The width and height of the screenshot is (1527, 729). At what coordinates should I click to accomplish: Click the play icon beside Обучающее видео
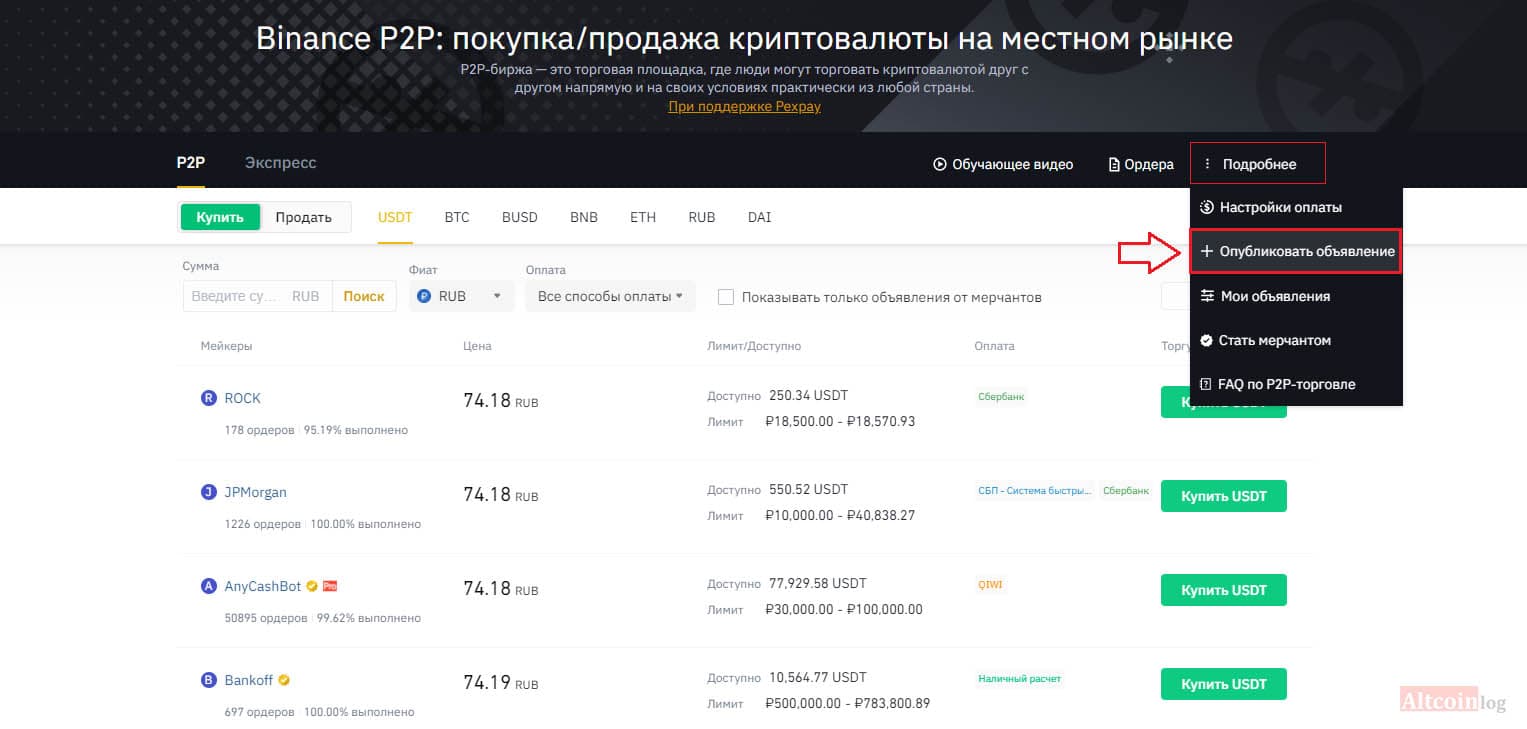(939, 164)
